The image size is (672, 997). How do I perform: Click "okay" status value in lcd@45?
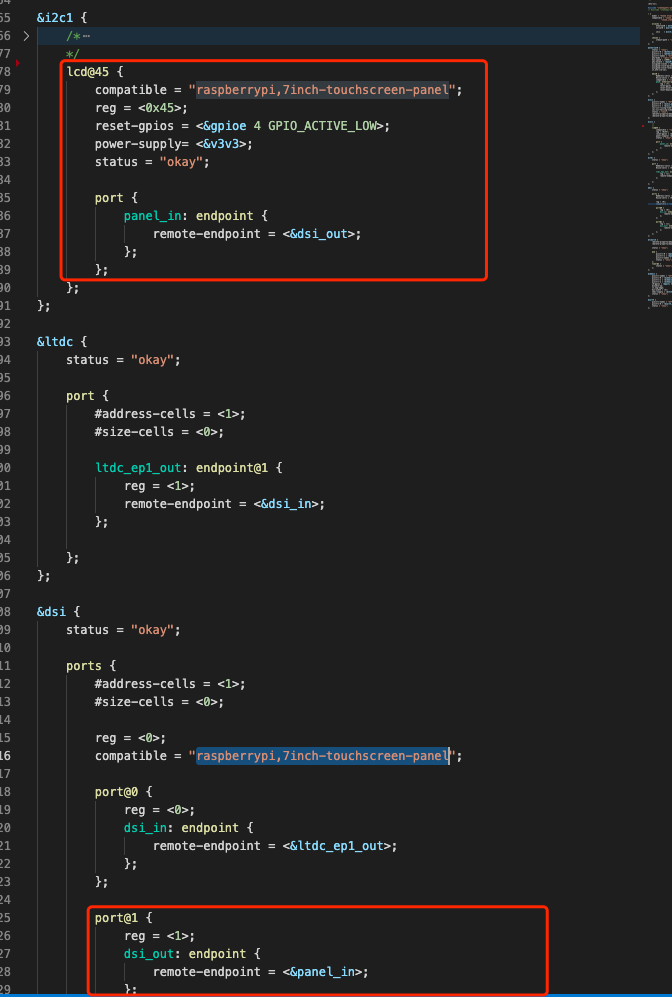[181, 162]
